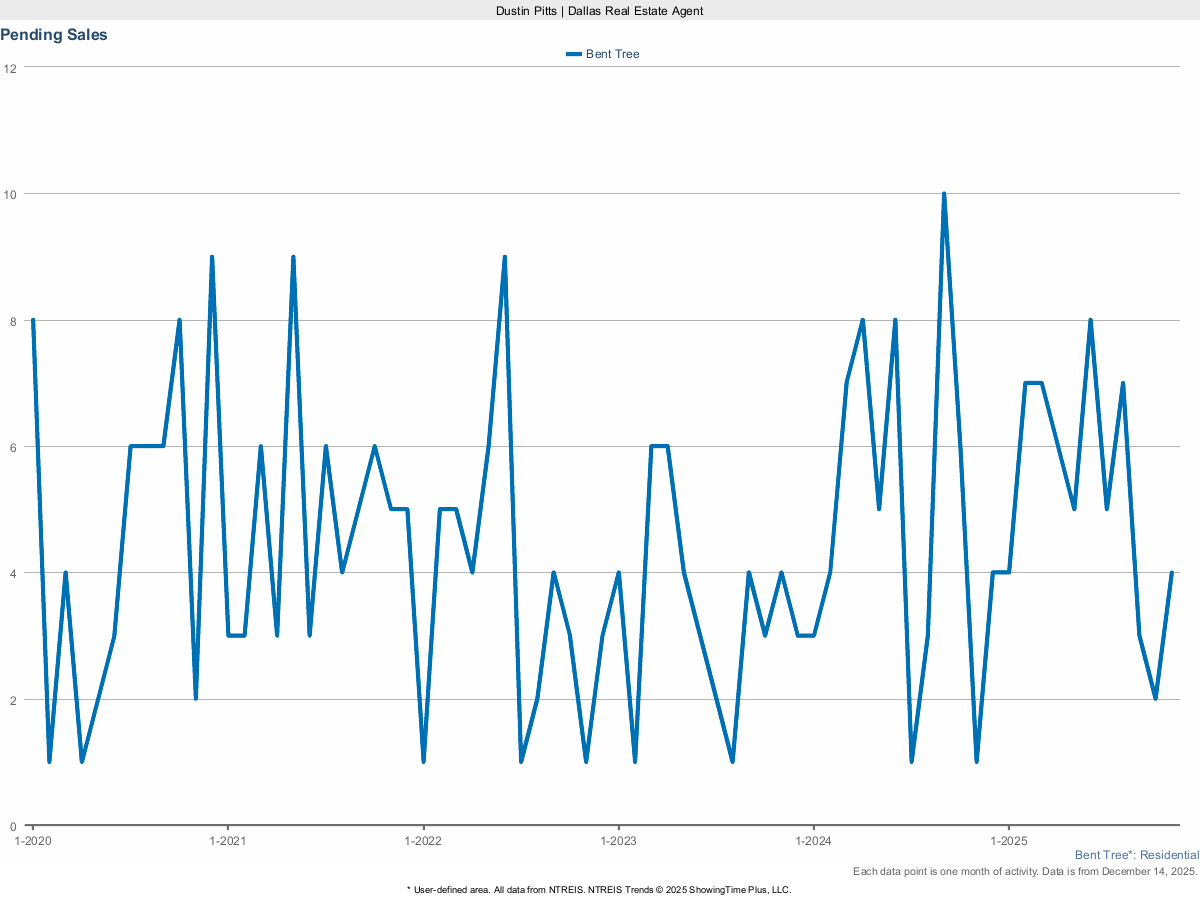Click the NTREIS Trends disclaimer text

(599, 888)
